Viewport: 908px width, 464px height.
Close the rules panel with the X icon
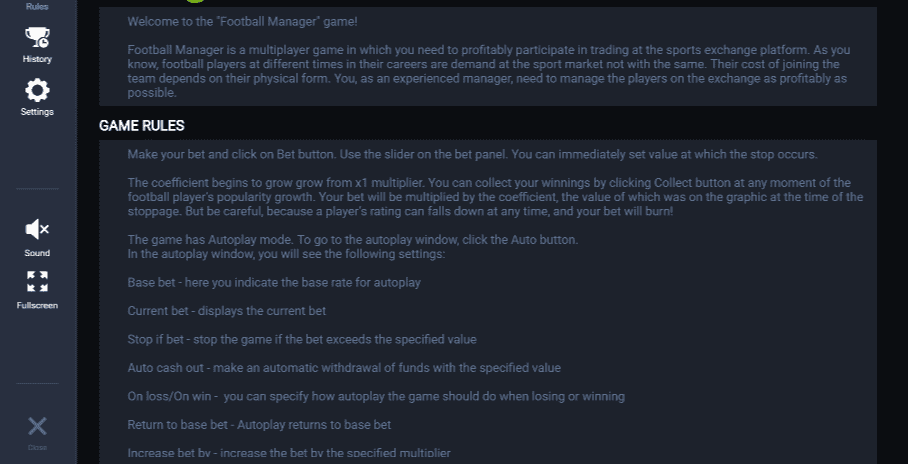tap(37, 427)
